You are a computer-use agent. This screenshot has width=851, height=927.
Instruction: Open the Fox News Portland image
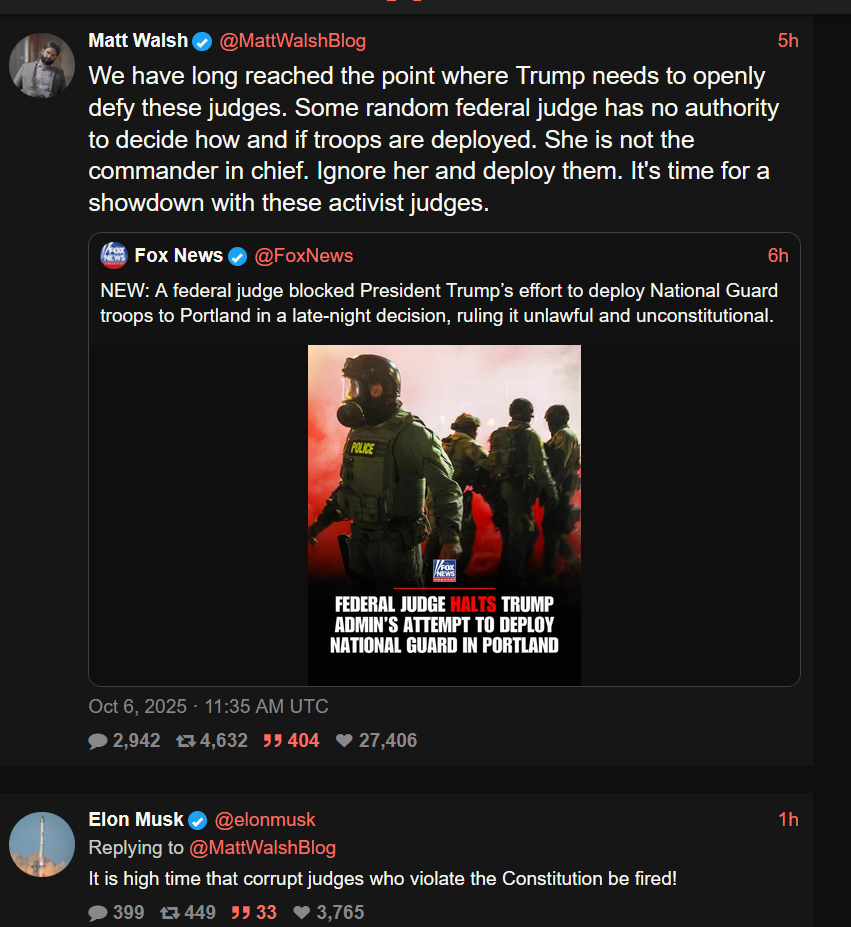point(444,515)
